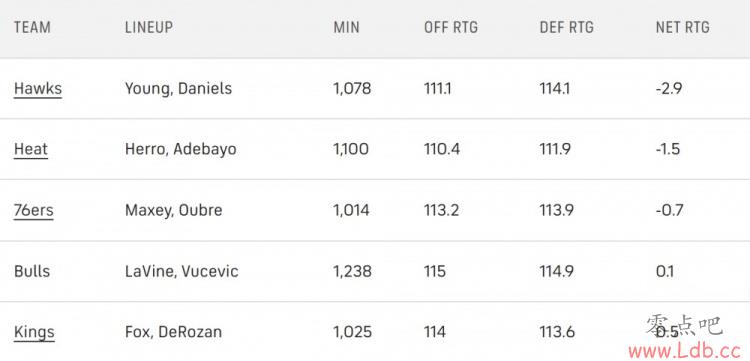Sort by the NET RTG column header
750x361 pixels.
point(683,27)
